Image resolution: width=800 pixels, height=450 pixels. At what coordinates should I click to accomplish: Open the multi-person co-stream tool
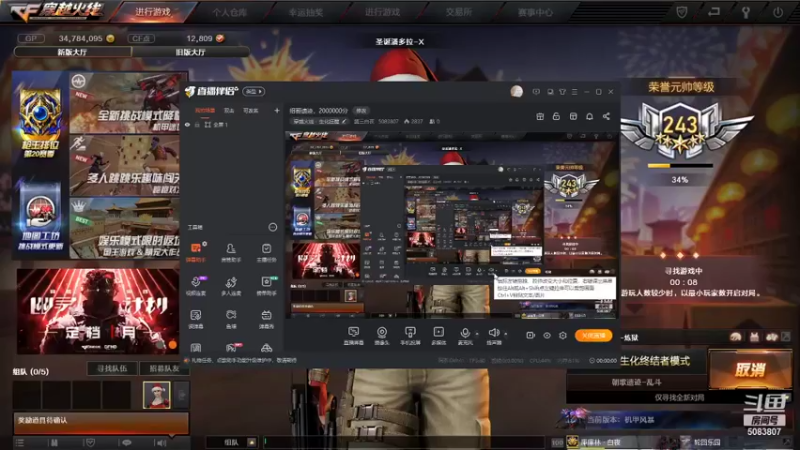click(231, 286)
